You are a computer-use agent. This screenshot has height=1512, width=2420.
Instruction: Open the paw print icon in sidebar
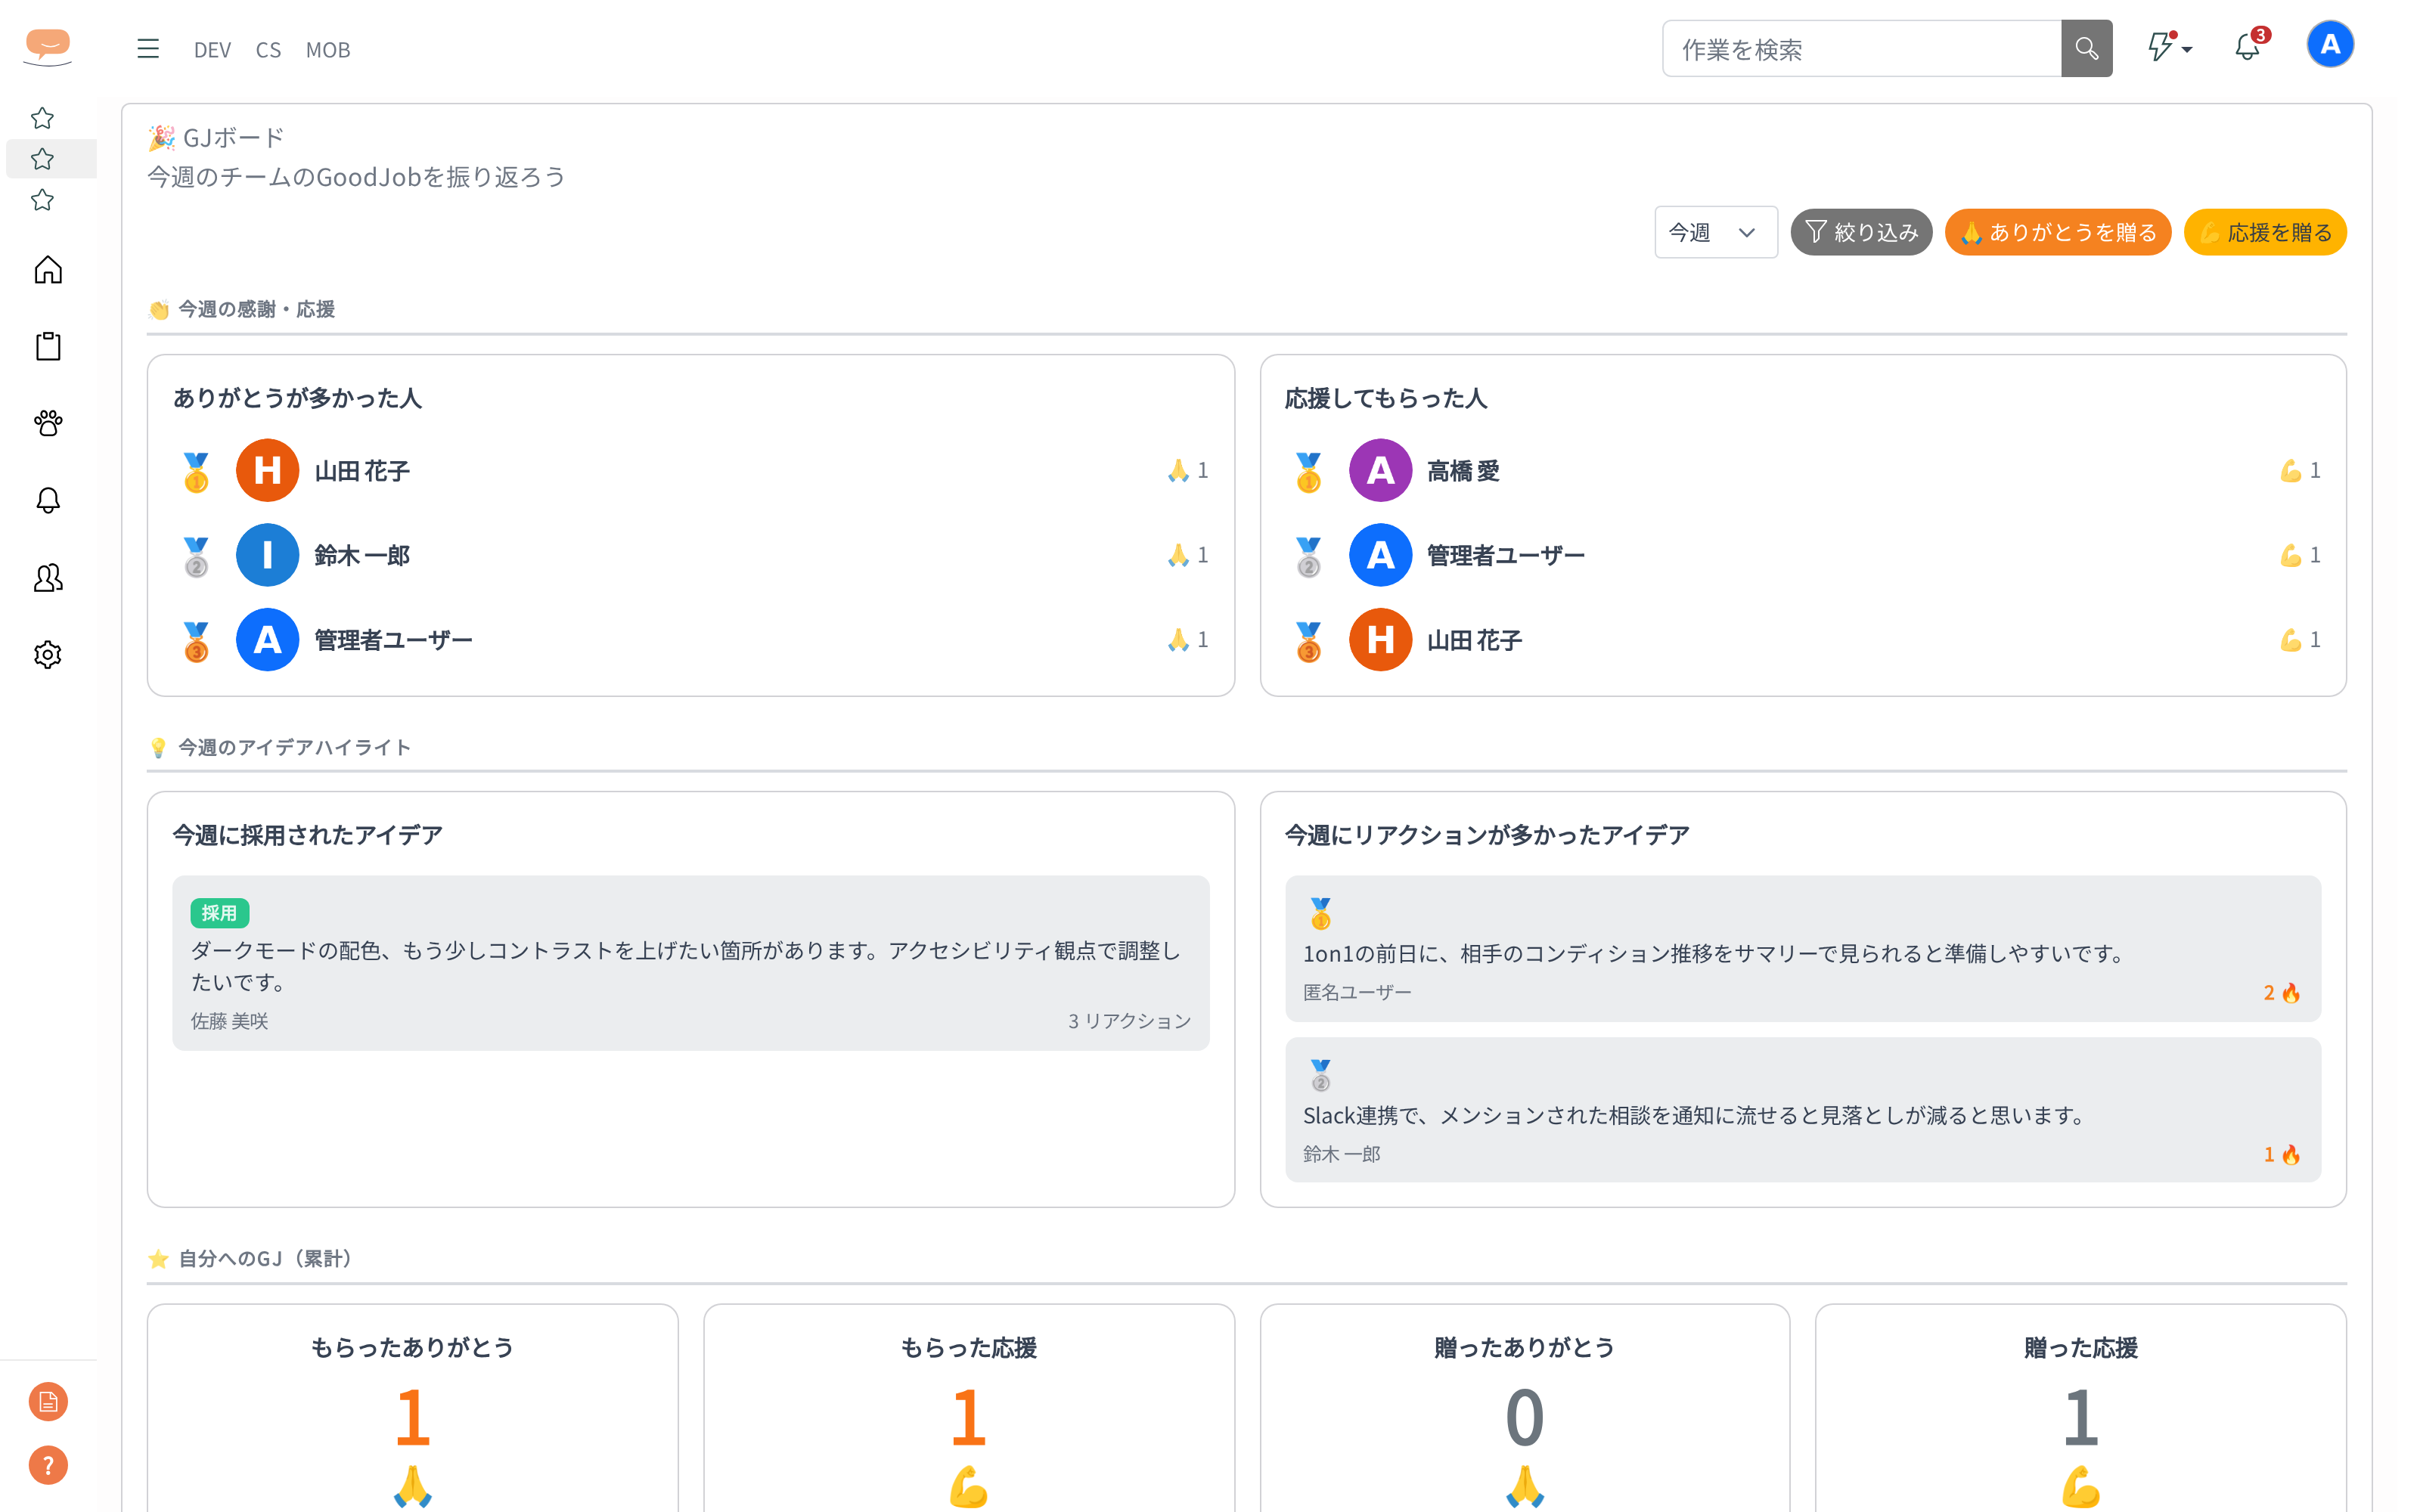click(48, 424)
